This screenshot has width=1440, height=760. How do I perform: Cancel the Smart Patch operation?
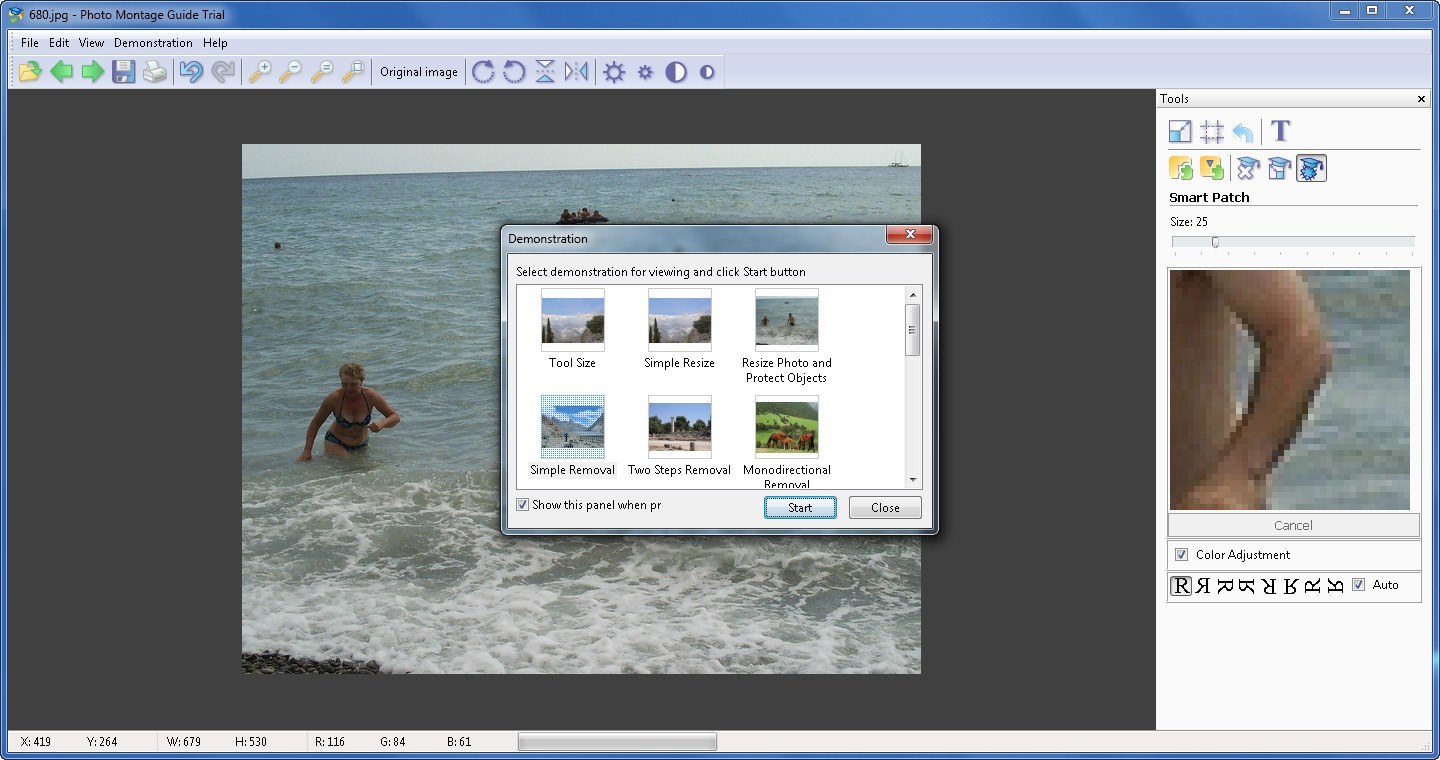(x=1293, y=525)
